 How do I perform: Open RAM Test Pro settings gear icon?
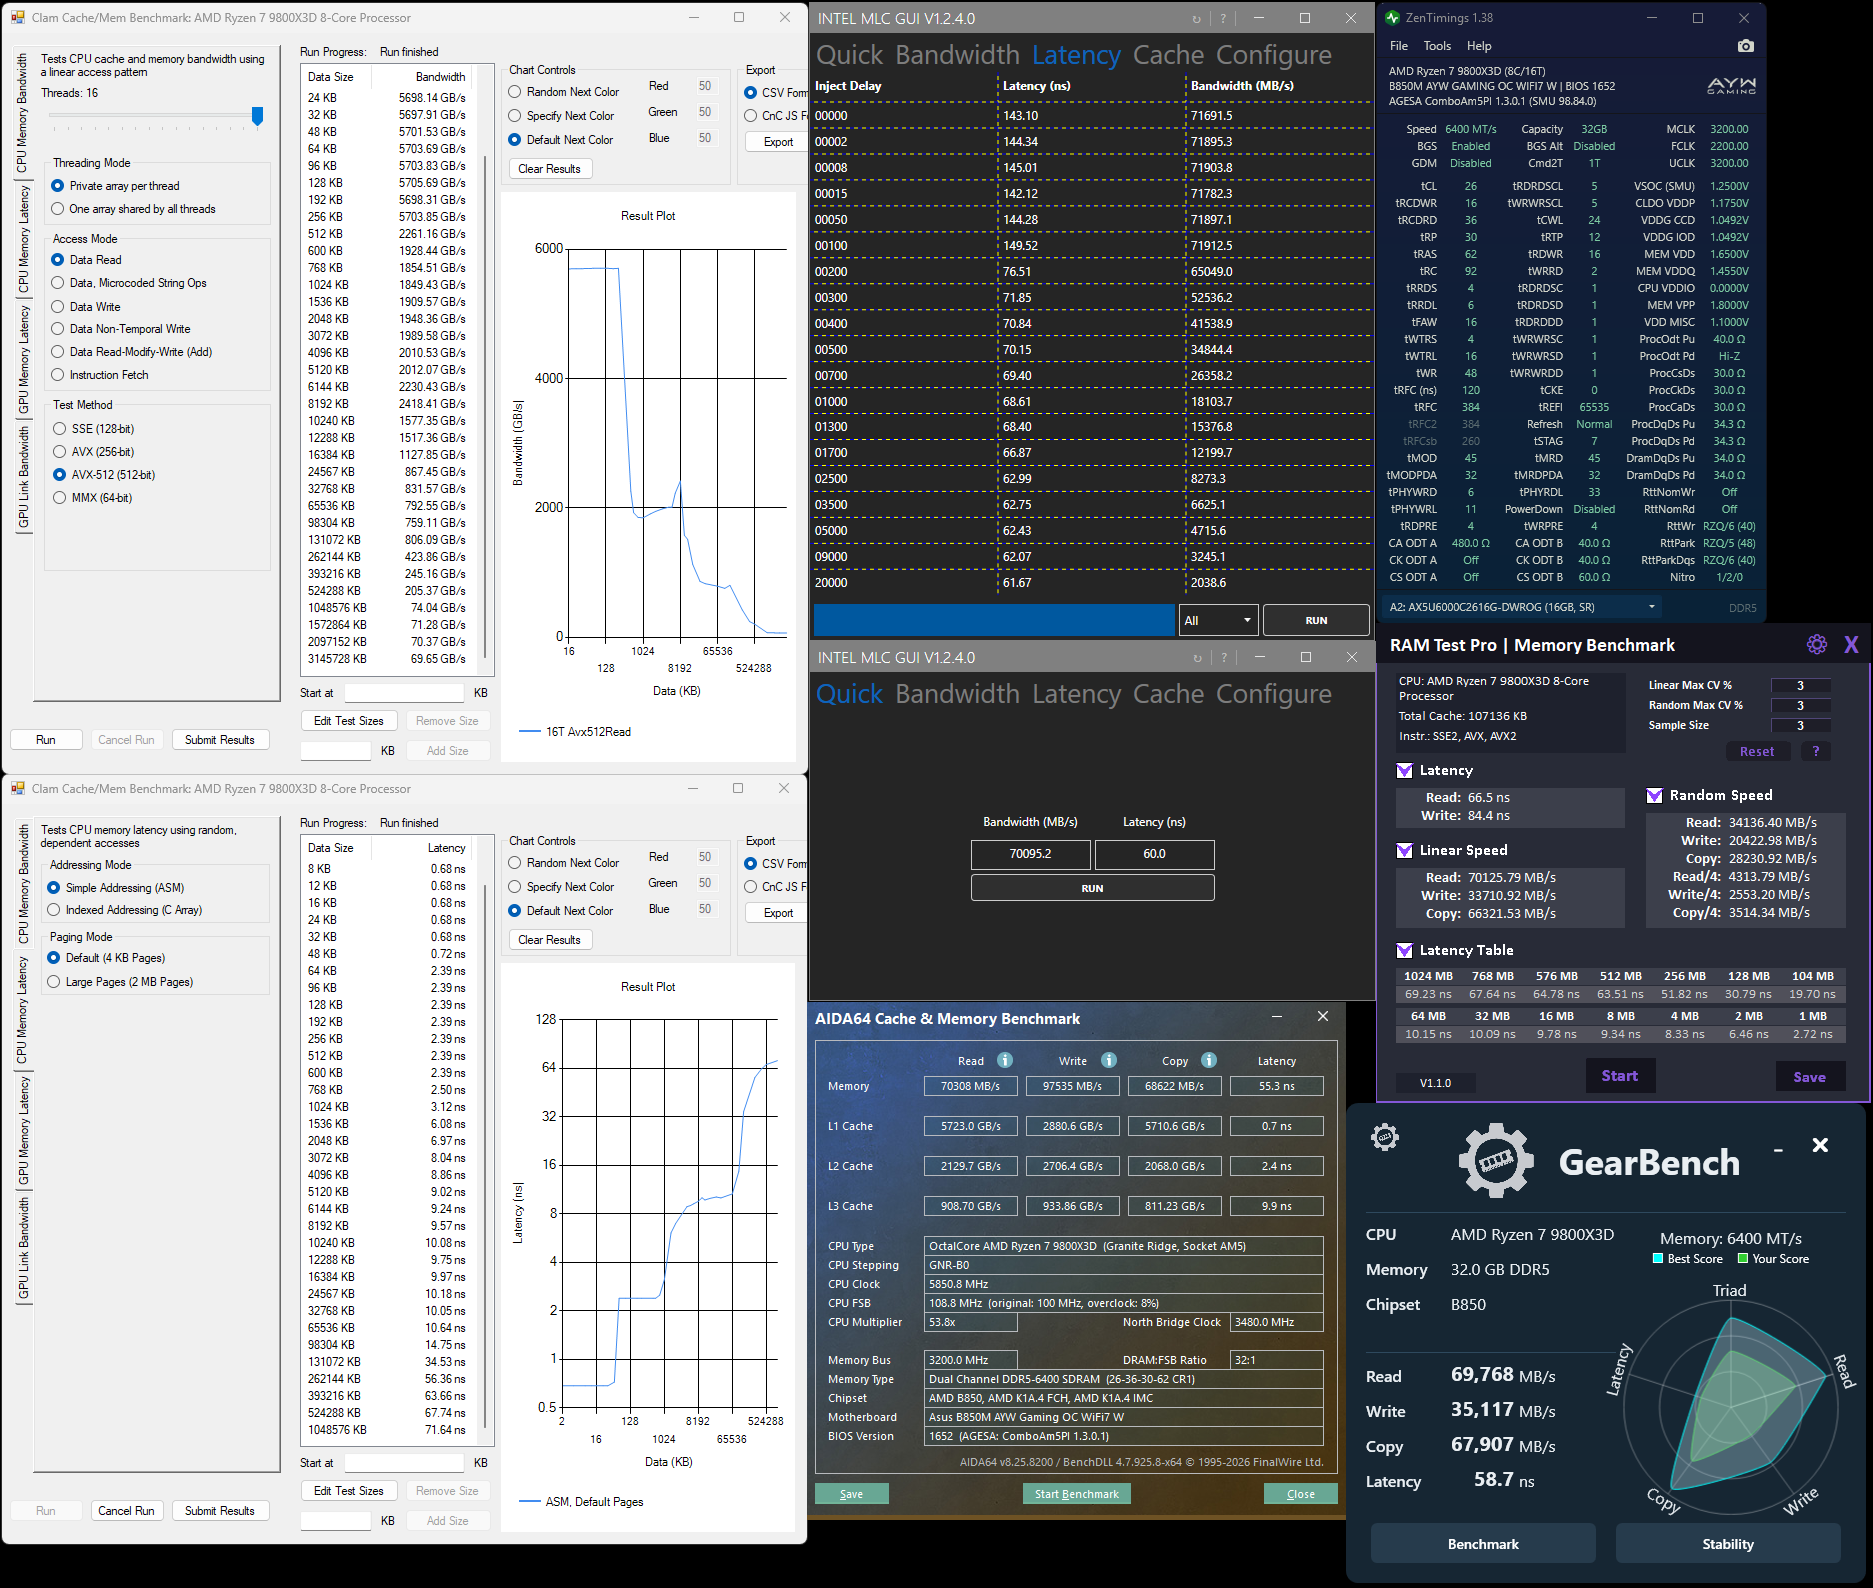1817,645
